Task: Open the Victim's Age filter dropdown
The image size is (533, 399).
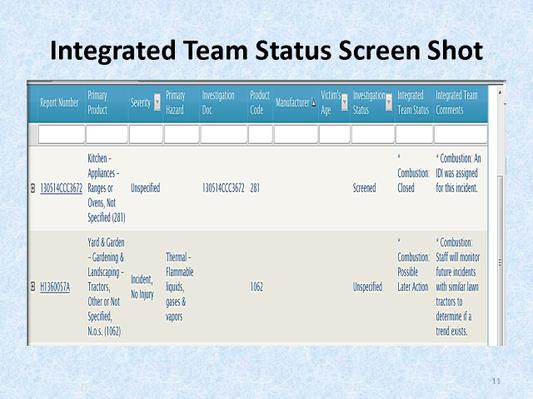Action: pos(344,102)
